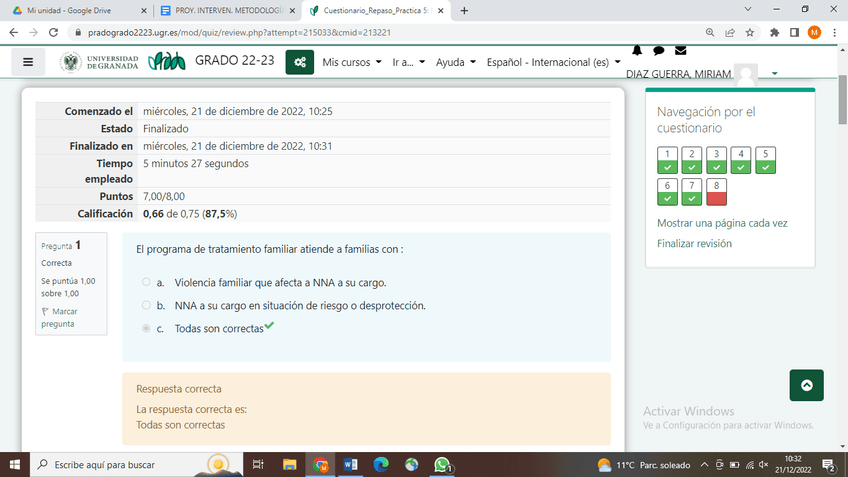Click Finalizar revisión link
The width and height of the screenshot is (848, 477).
click(x=694, y=243)
